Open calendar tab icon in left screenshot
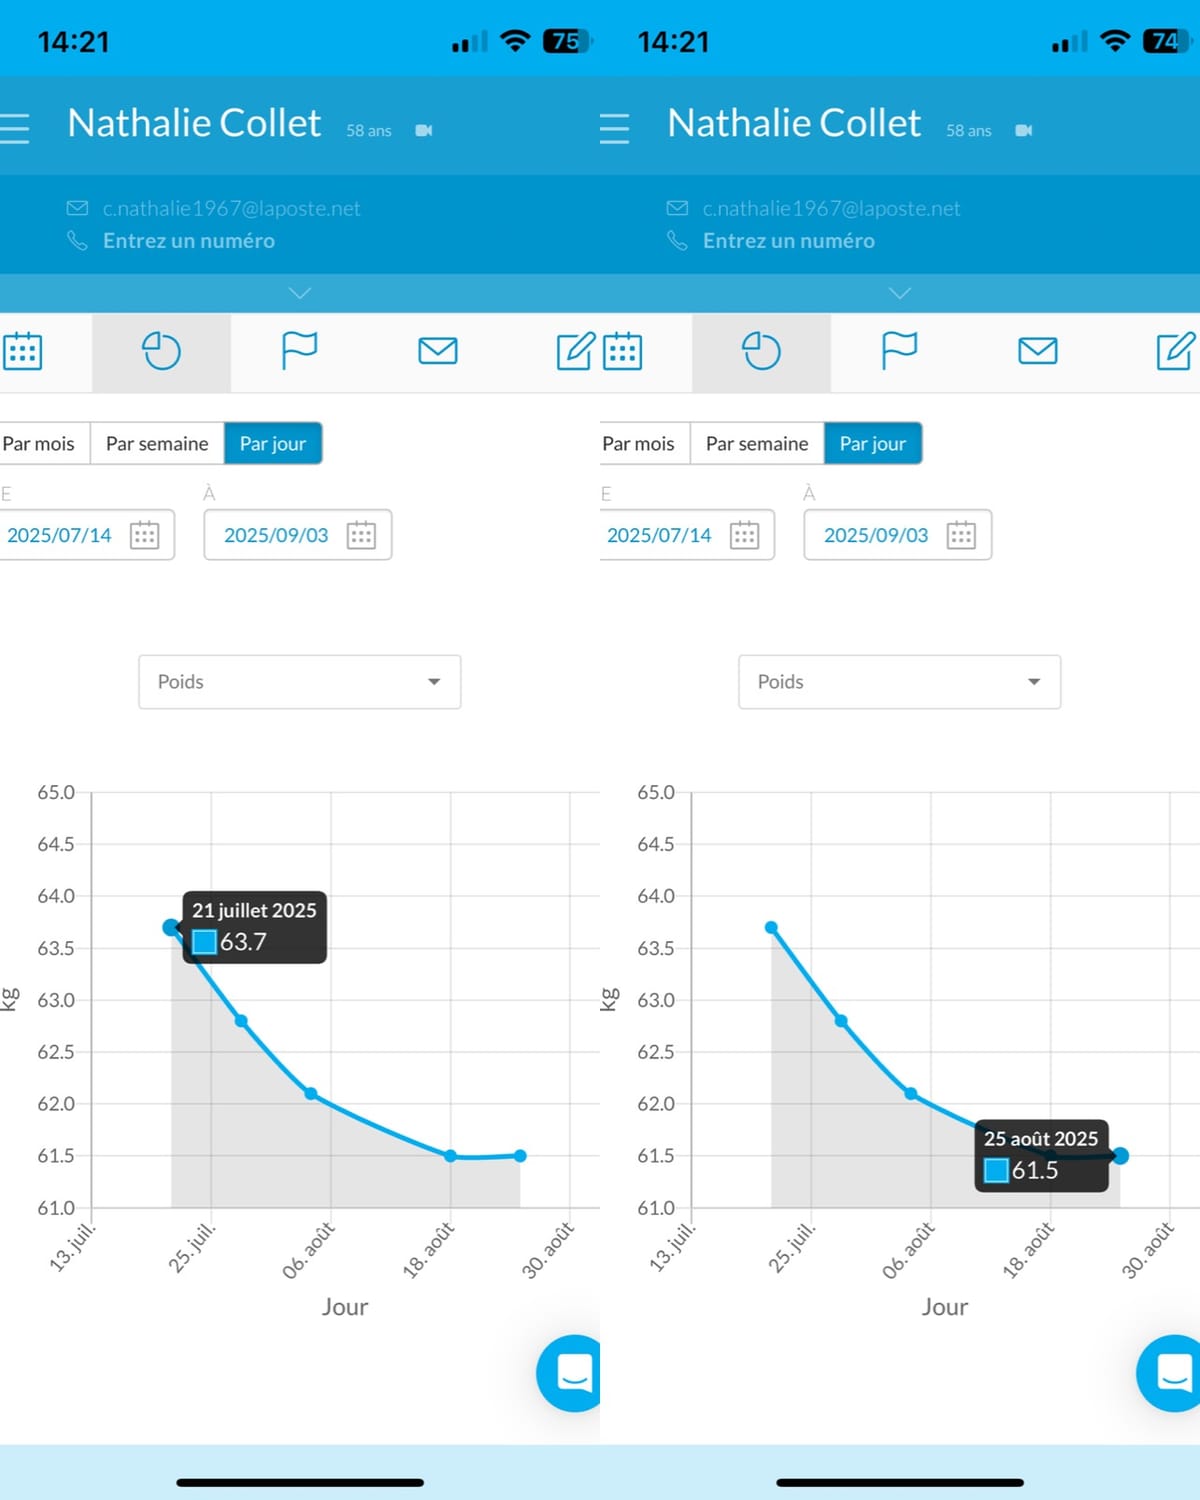The image size is (1200, 1500). [22, 351]
